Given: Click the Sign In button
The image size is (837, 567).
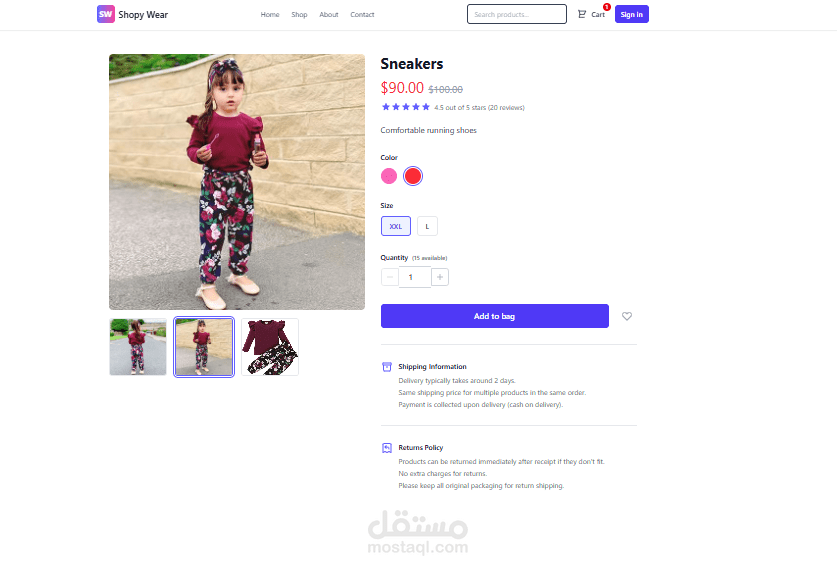Looking at the screenshot, I should 631,14.
